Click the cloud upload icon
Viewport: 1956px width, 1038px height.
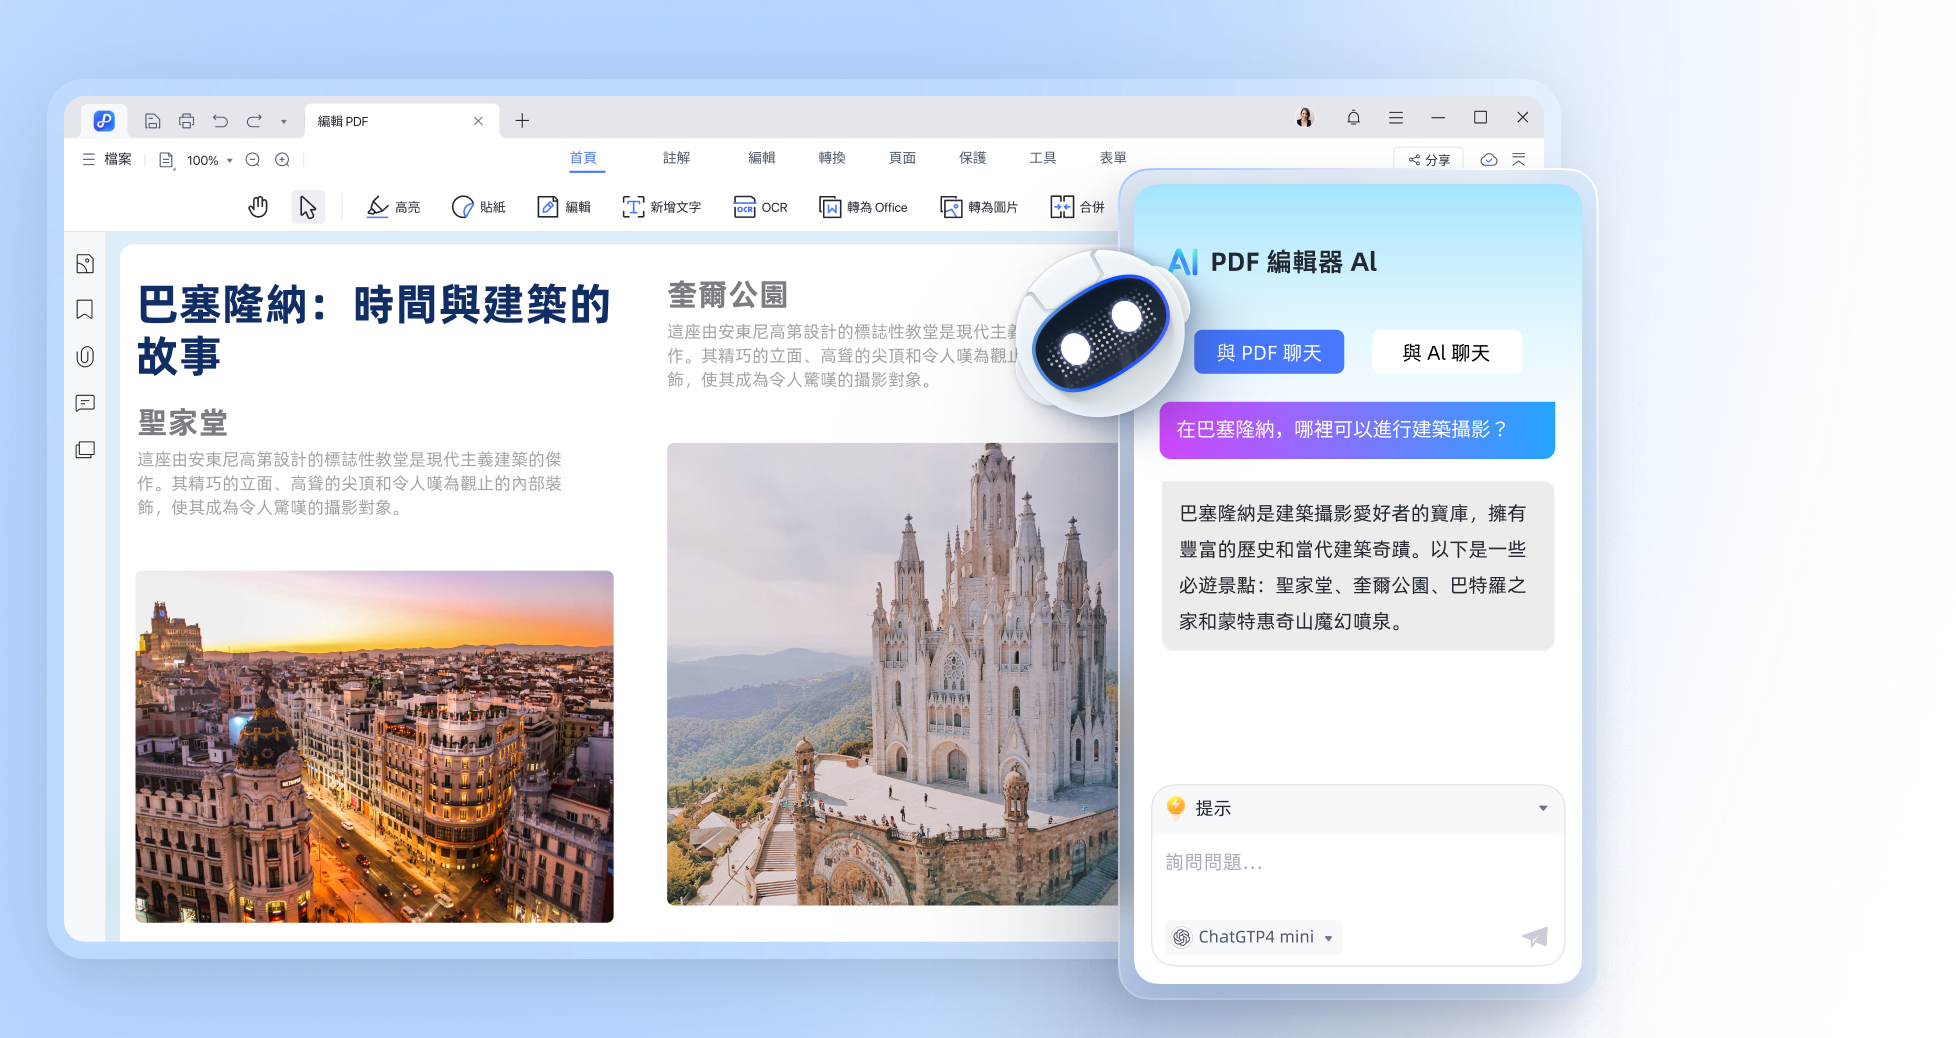[1489, 160]
